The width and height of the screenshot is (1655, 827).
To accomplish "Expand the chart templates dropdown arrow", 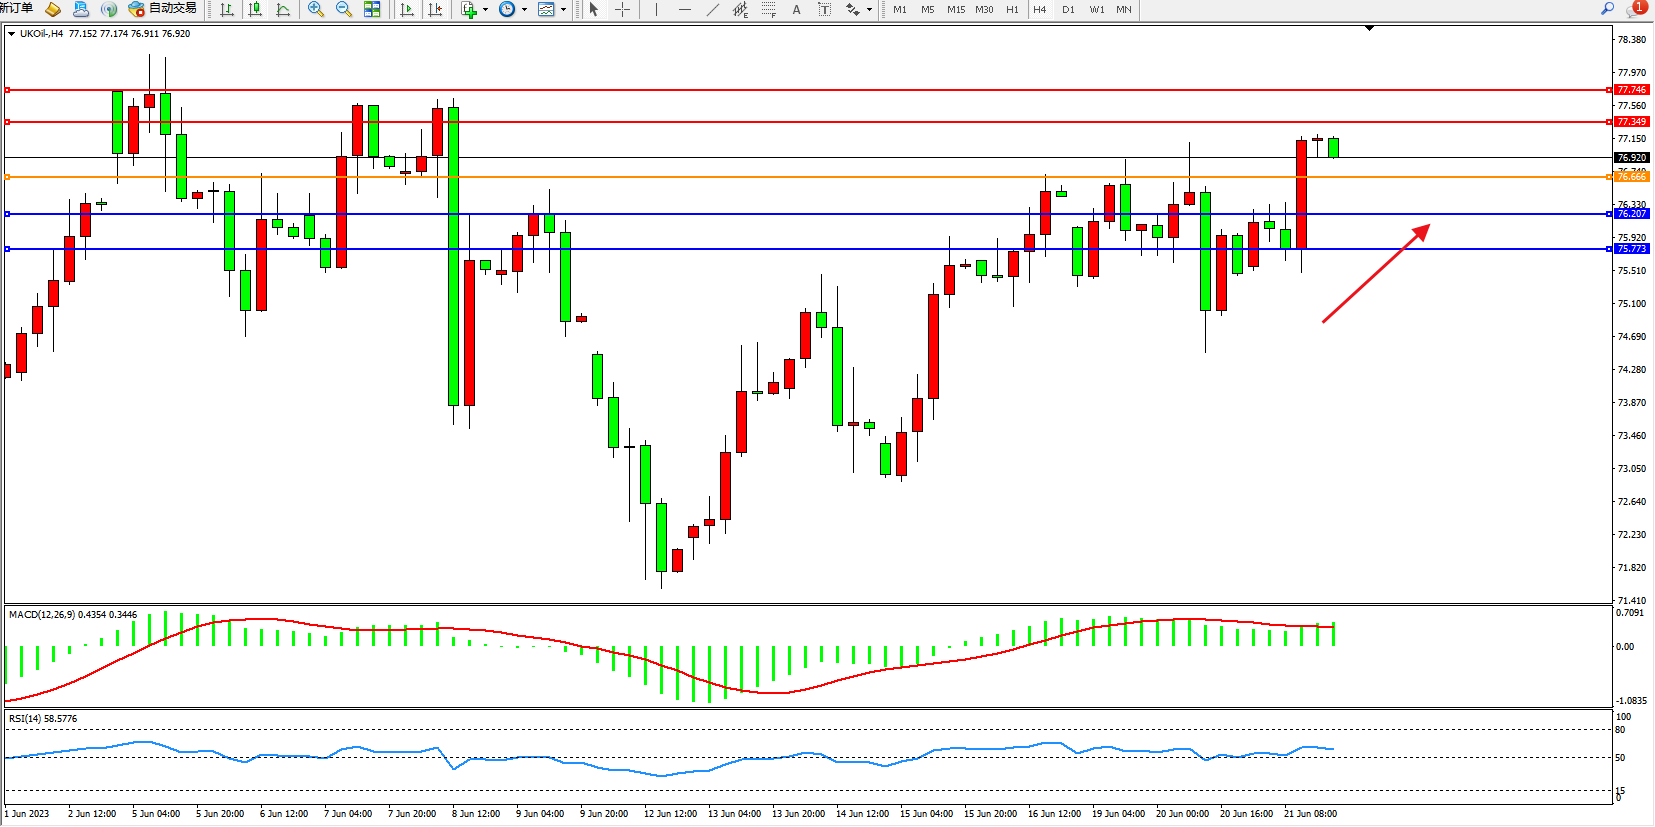I will pos(563,9).
